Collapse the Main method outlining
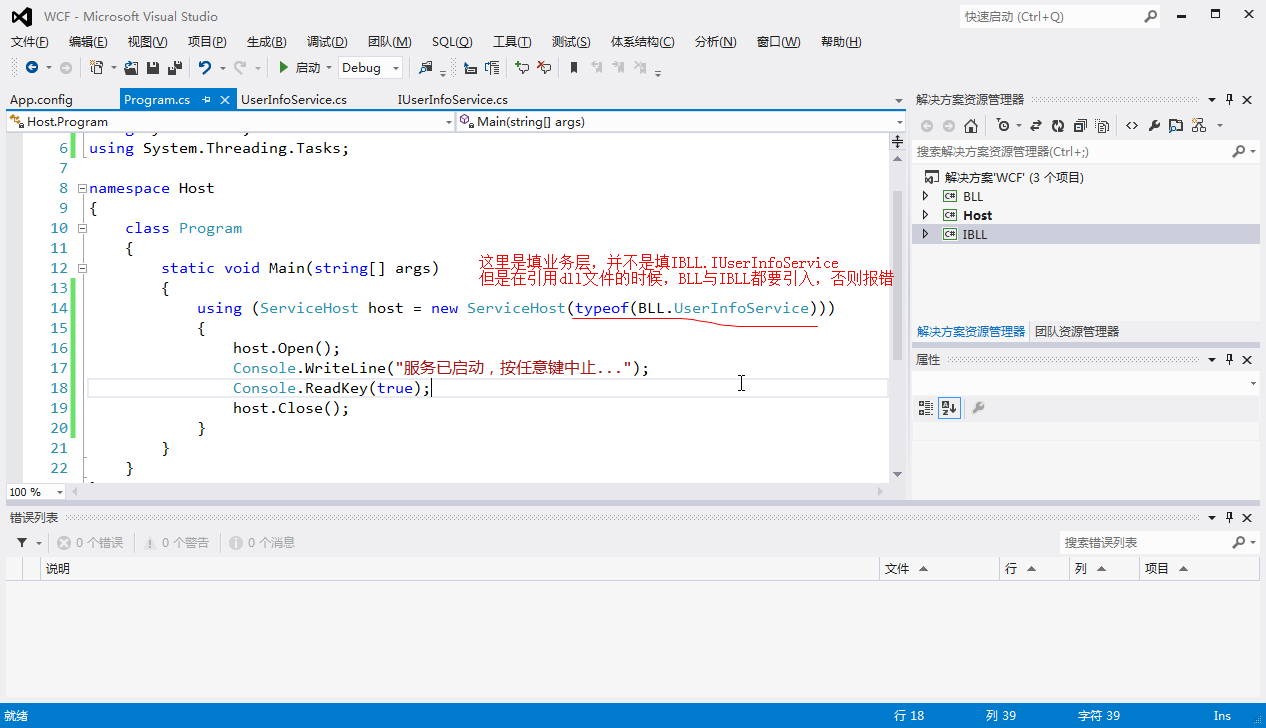Viewport: 1266px width, 728px height. (82, 268)
